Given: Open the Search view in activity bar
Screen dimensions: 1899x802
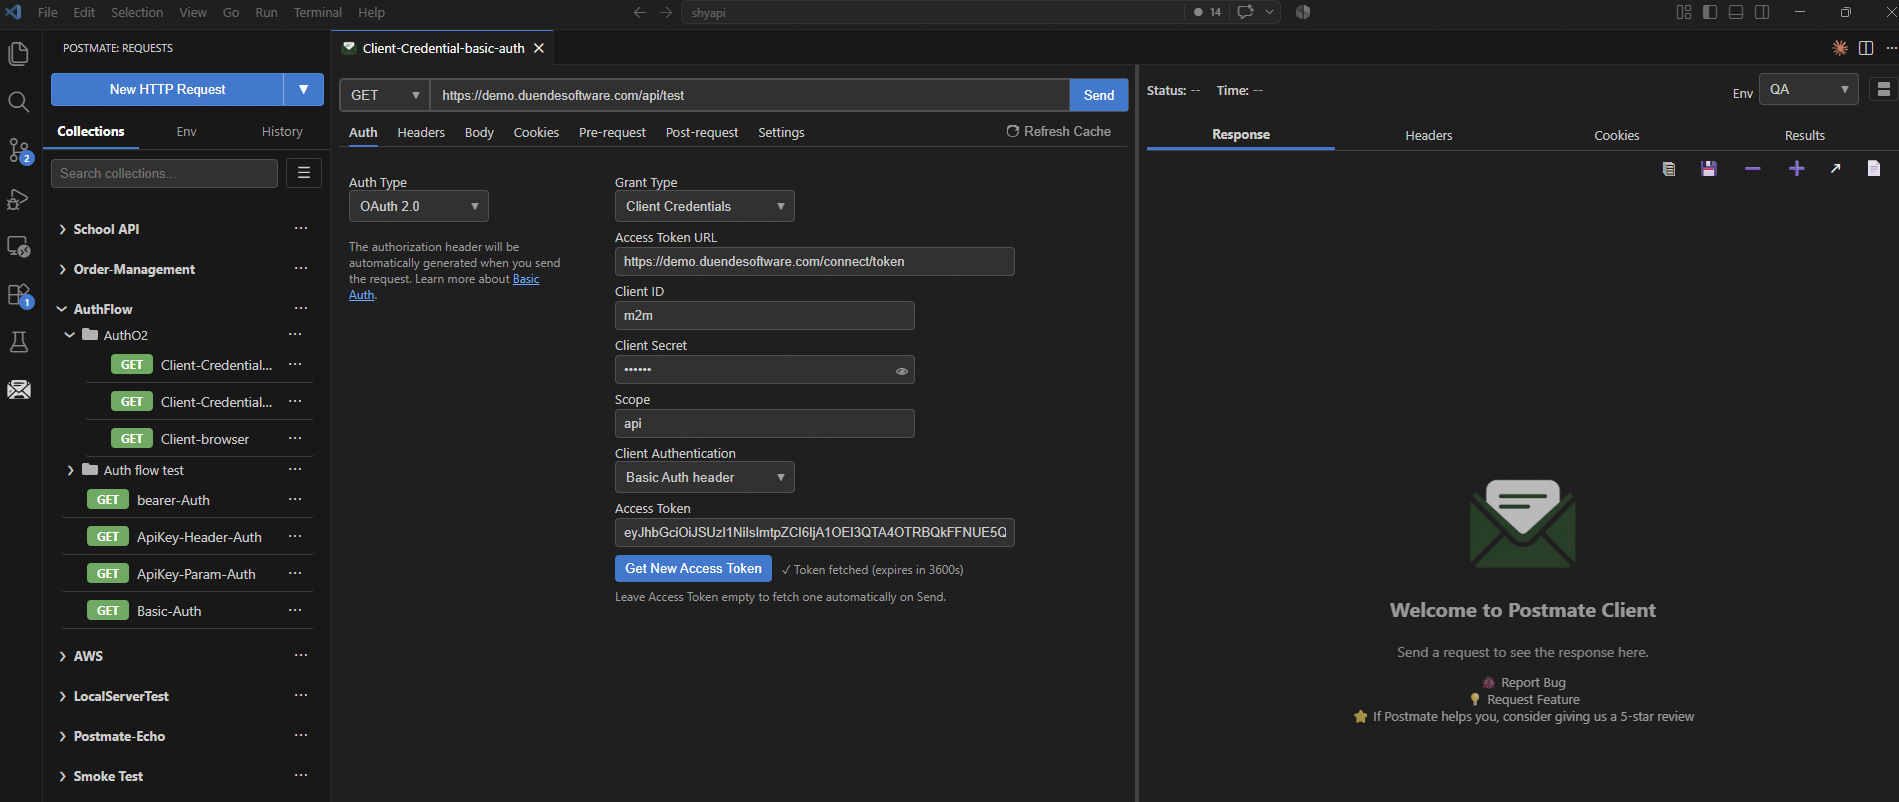Looking at the screenshot, I should point(18,102).
